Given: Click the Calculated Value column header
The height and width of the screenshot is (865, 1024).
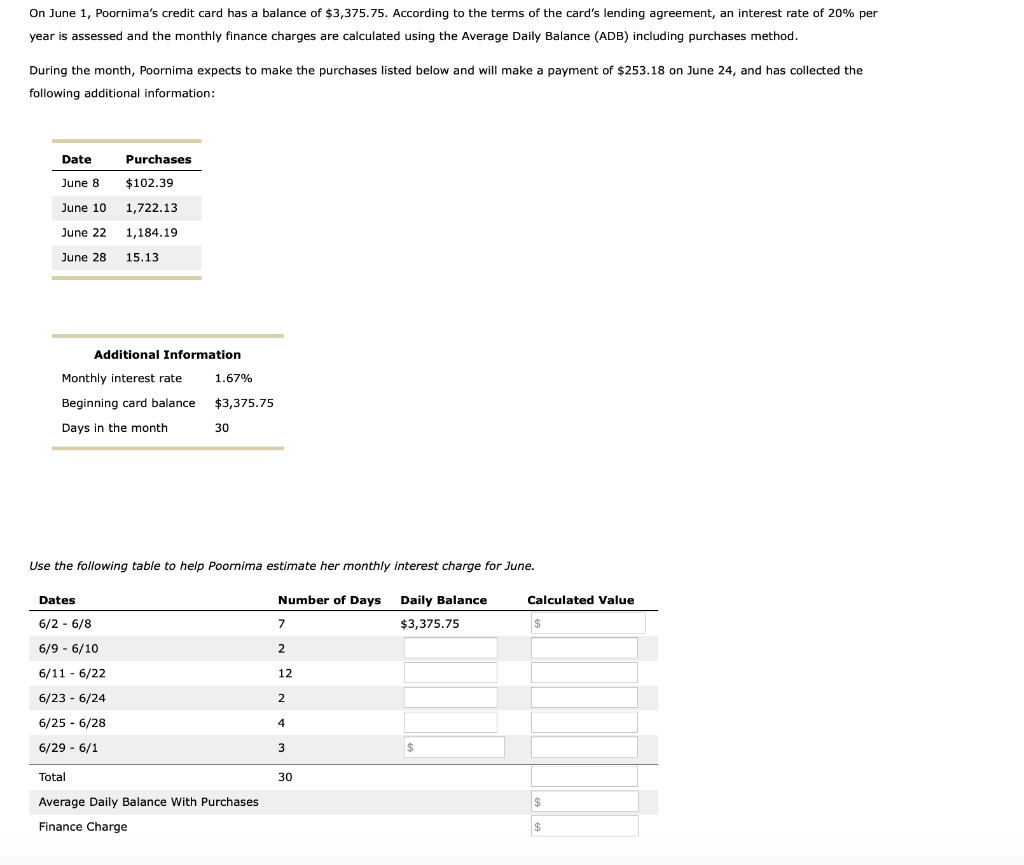Looking at the screenshot, I should point(581,600).
